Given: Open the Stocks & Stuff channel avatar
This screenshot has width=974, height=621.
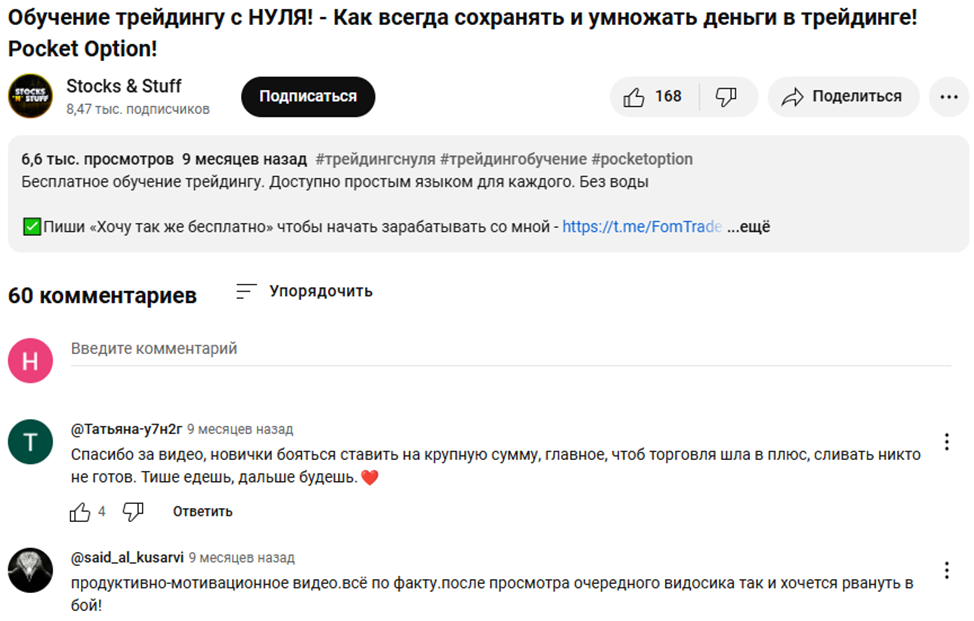Looking at the screenshot, I should click(30, 97).
